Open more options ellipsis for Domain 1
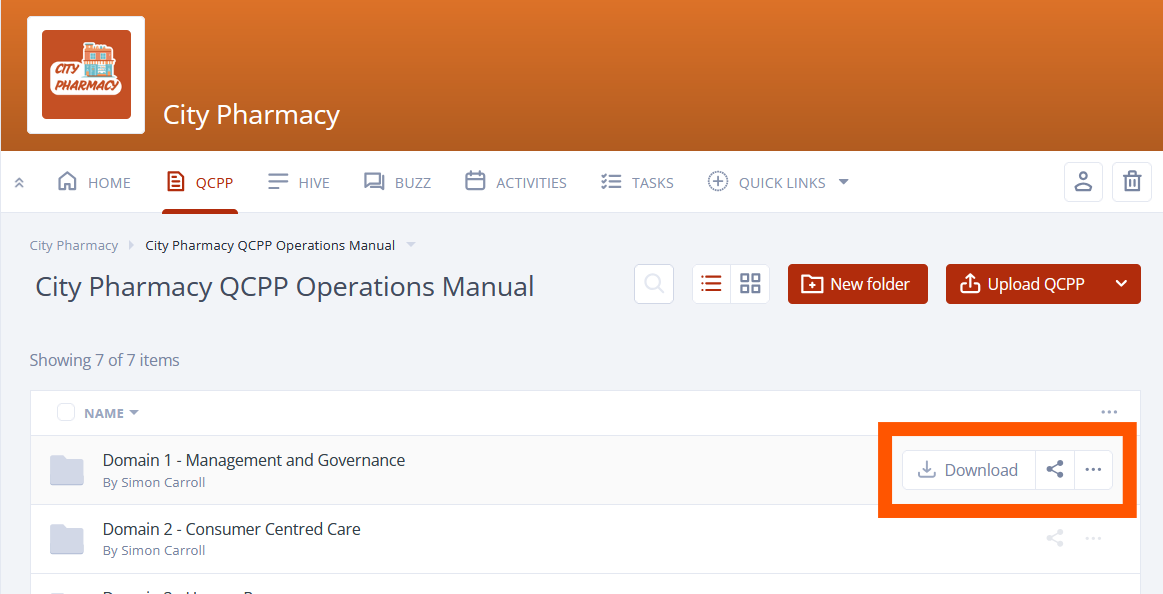1163x594 pixels. coord(1093,470)
